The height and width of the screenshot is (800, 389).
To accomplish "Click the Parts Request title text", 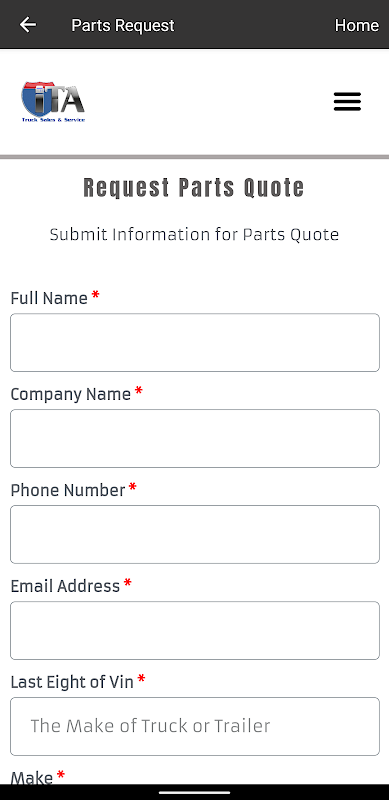I will click(123, 25).
